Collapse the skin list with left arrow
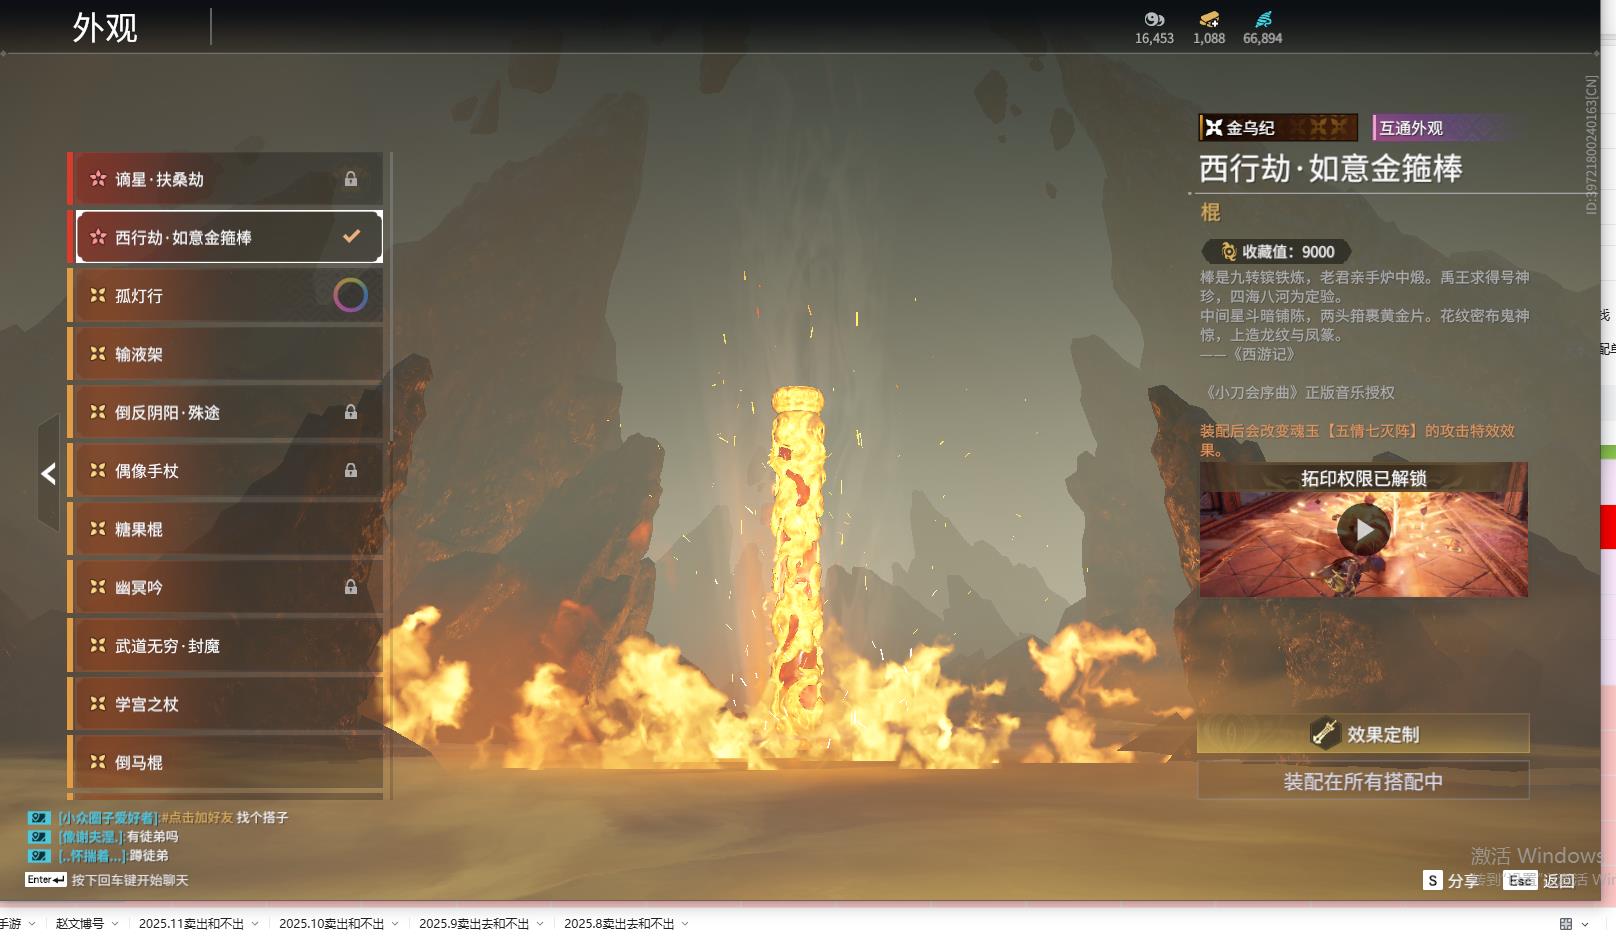 pyautogui.click(x=48, y=474)
